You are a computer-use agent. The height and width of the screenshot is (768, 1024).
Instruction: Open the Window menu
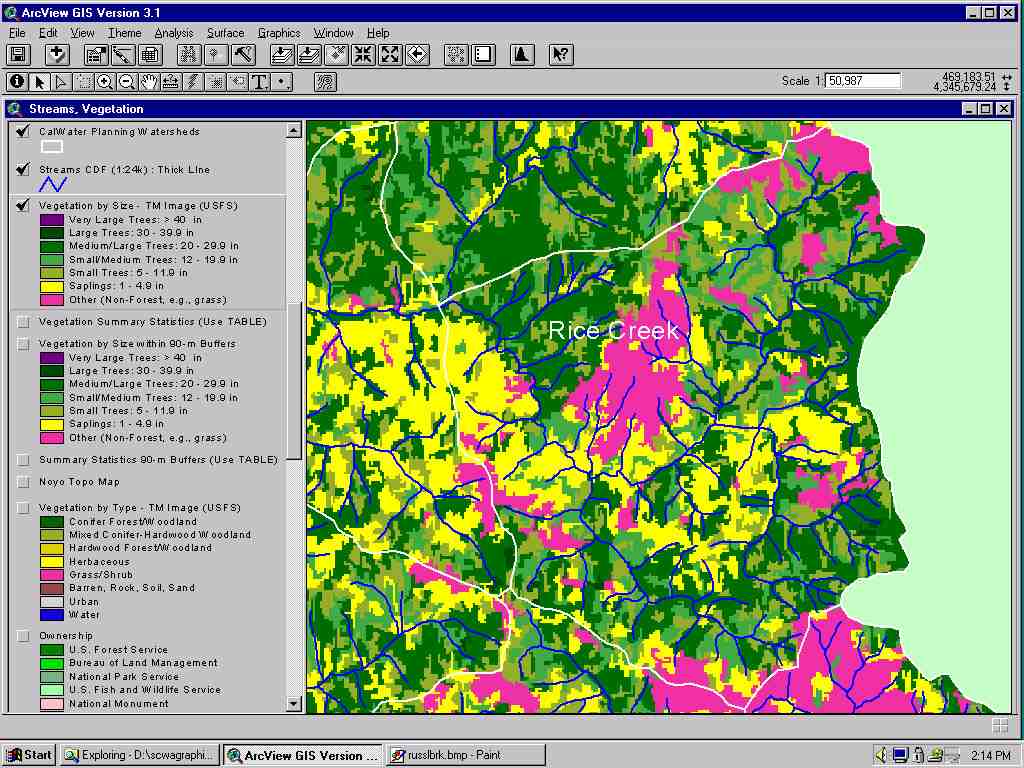click(333, 33)
